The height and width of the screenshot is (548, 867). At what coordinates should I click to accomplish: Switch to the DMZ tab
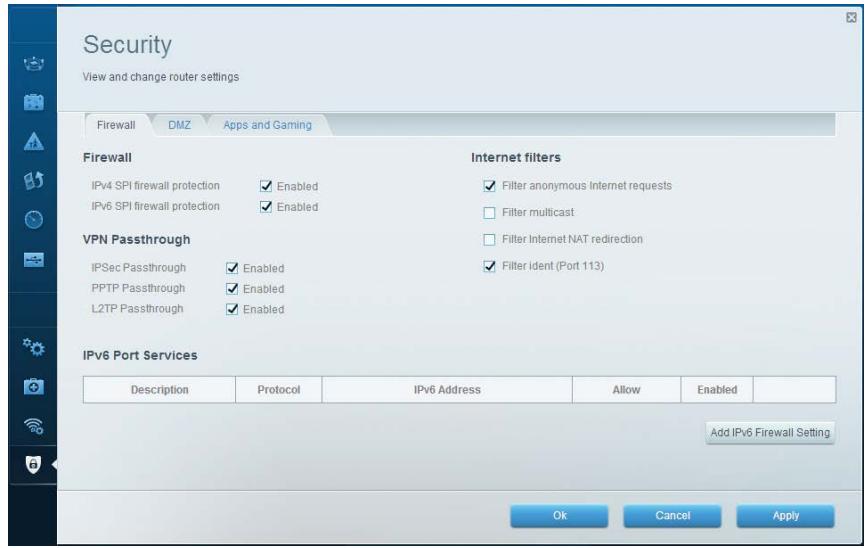[179, 125]
